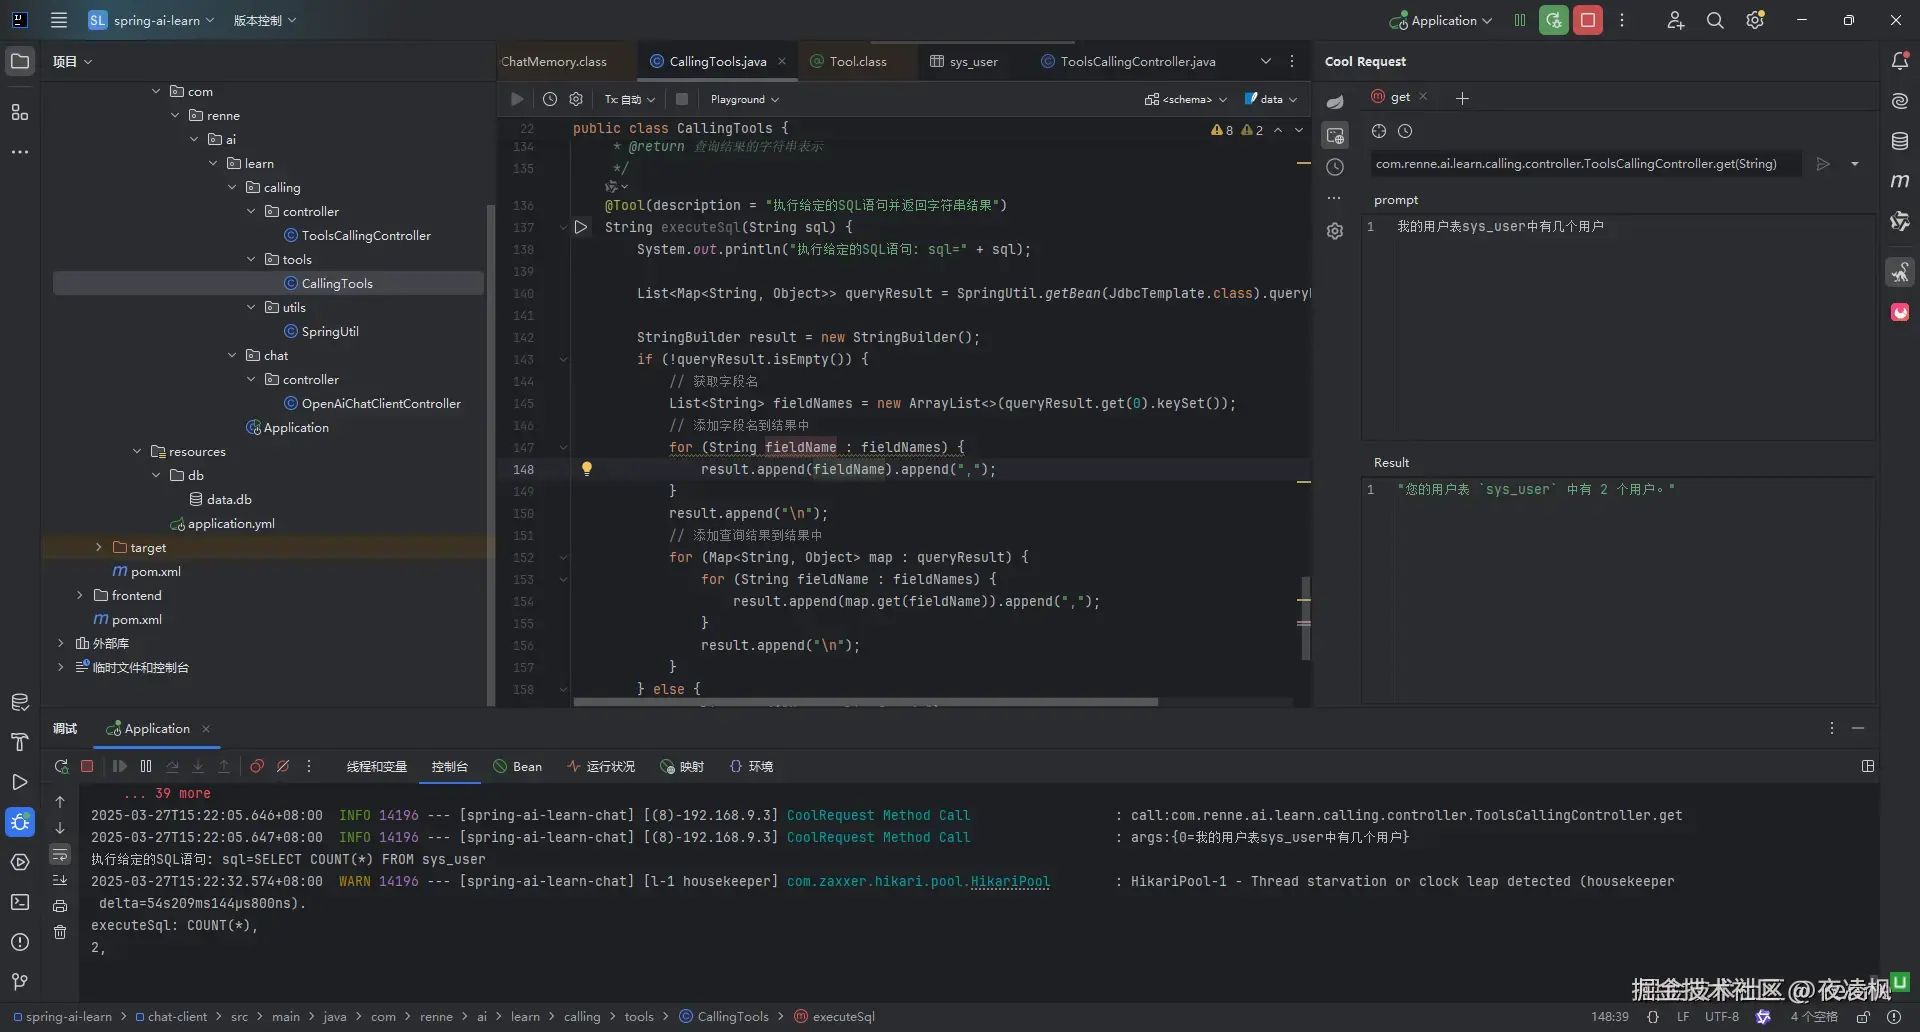Image resolution: width=1920 pixels, height=1032 pixels.
Task: Toggle soft-wrap in console output
Action: pos(60,854)
